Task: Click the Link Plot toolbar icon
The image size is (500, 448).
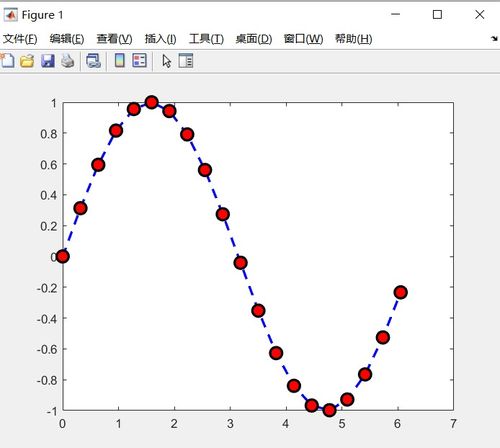Action: click(x=93, y=61)
